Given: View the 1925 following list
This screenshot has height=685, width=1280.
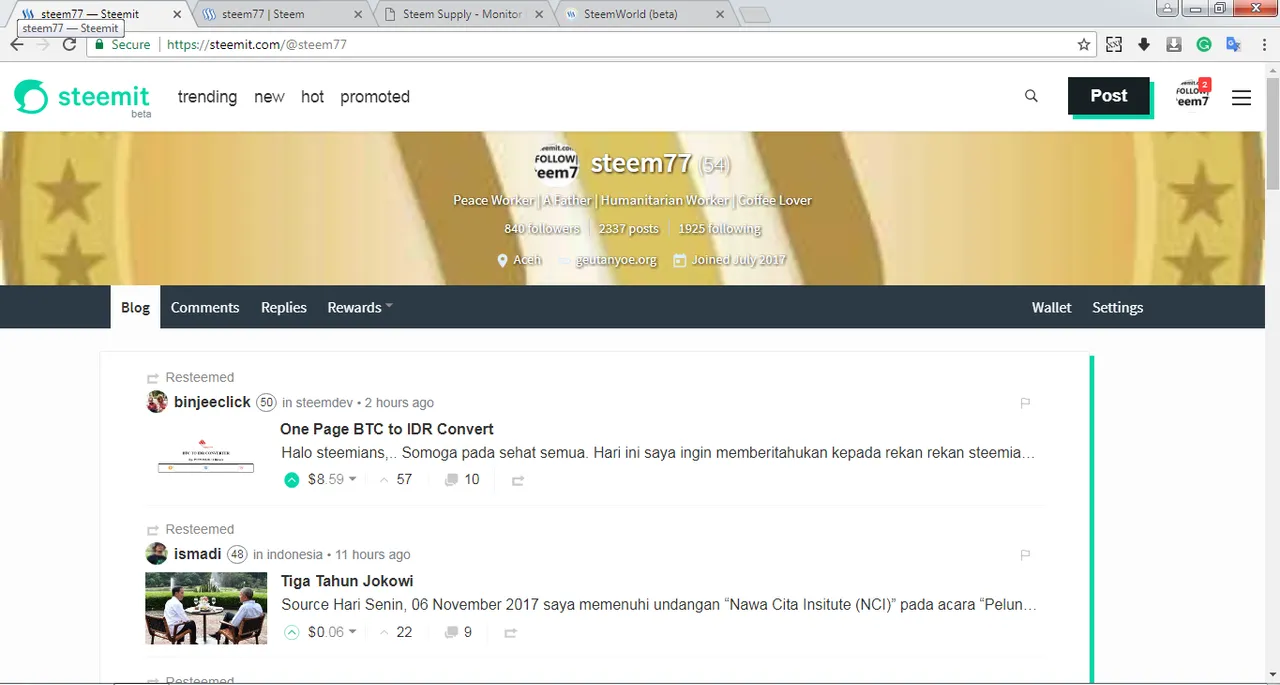Looking at the screenshot, I should coord(719,229).
